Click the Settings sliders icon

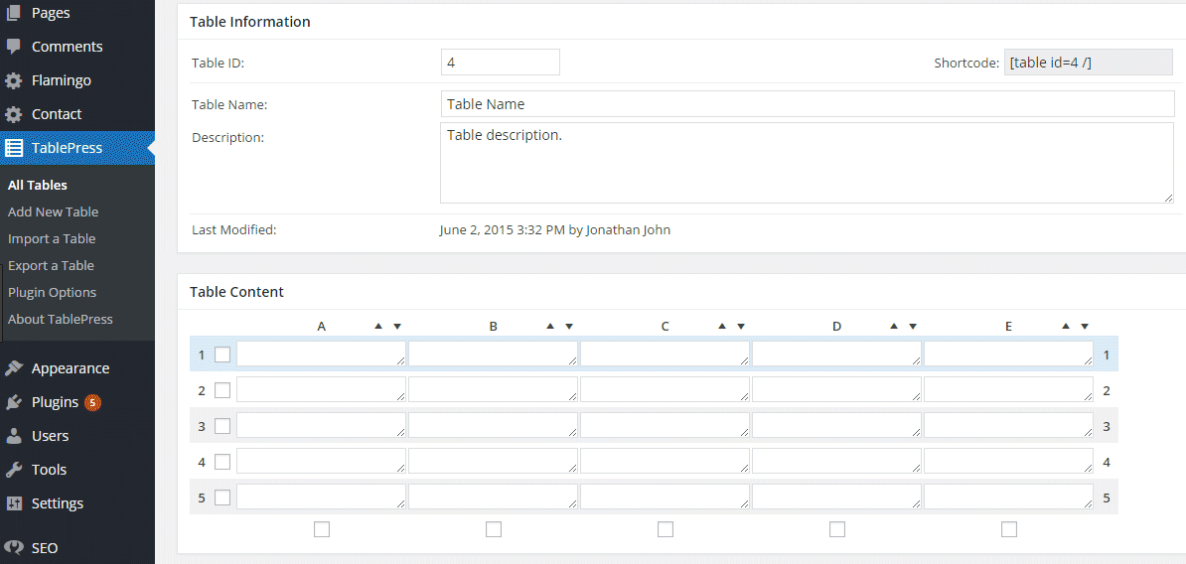(x=14, y=504)
